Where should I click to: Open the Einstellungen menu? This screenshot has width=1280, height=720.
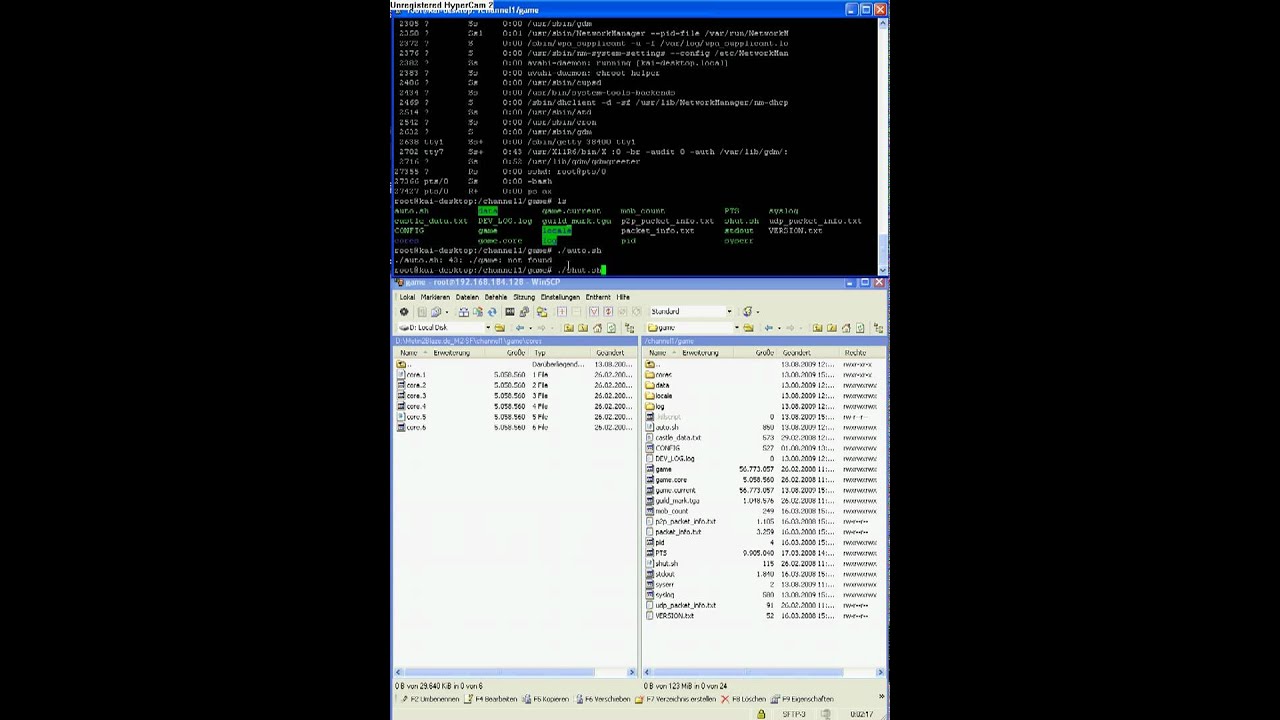click(x=560, y=297)
